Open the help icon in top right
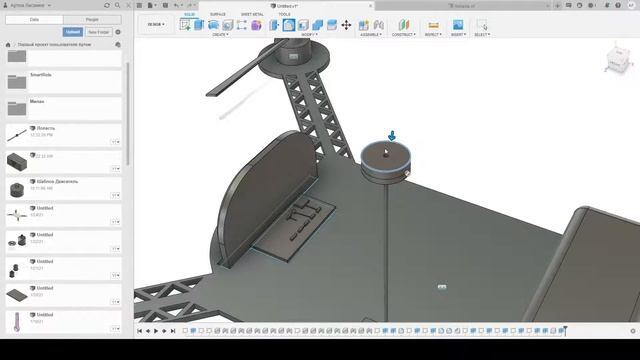 618,5
